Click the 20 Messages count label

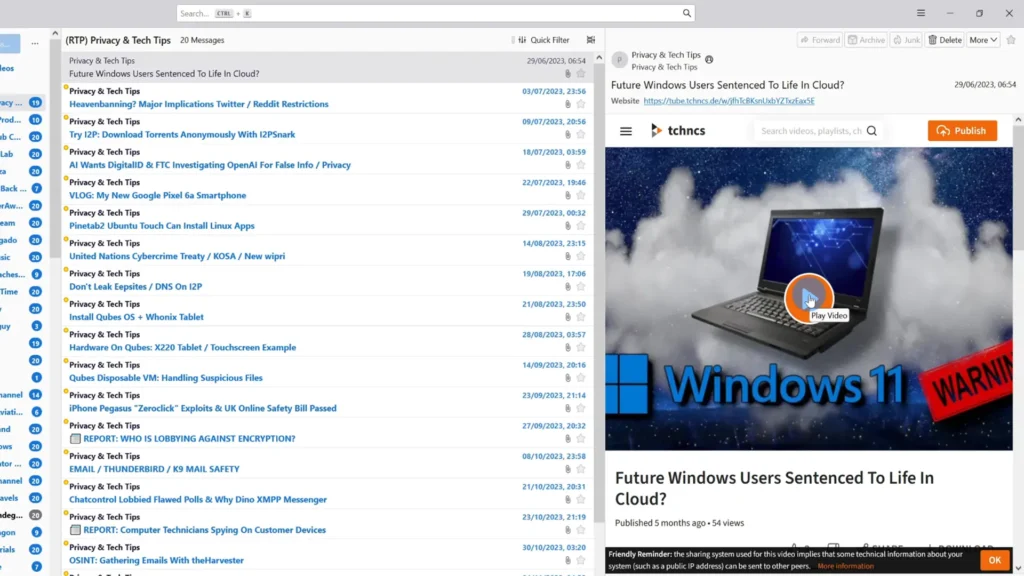[202, 40]
